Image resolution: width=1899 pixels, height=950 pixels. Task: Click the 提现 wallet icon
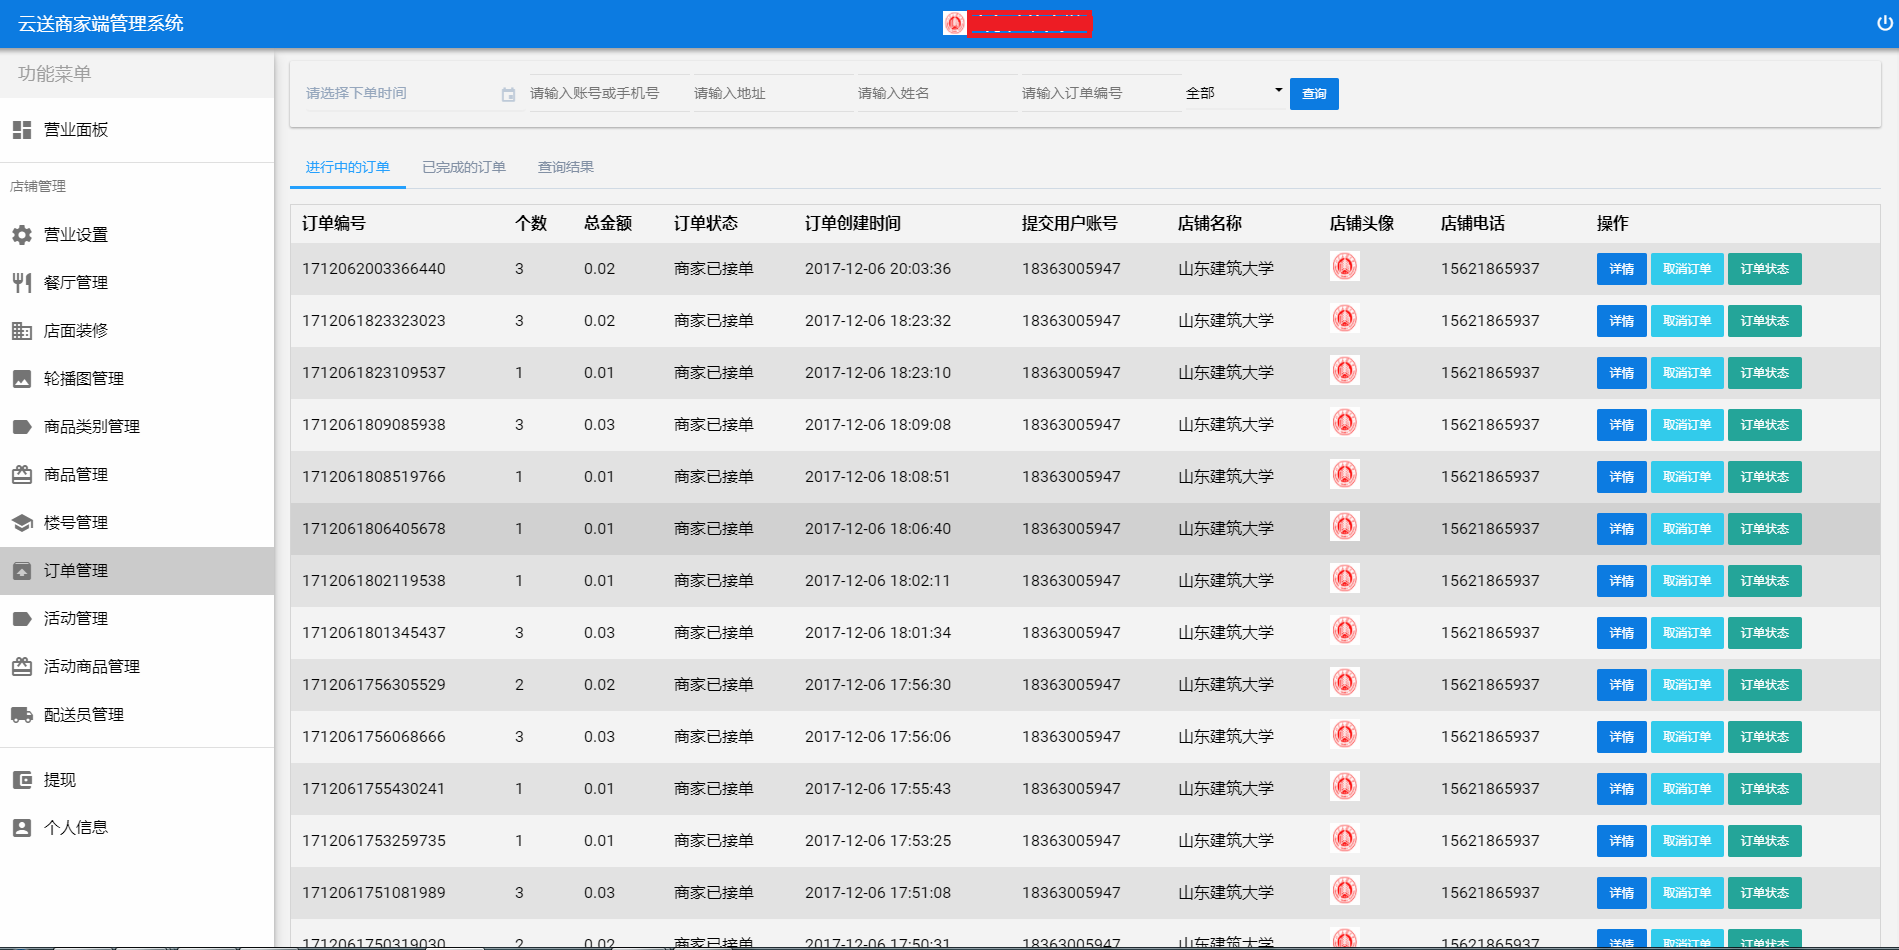(22, 780)
